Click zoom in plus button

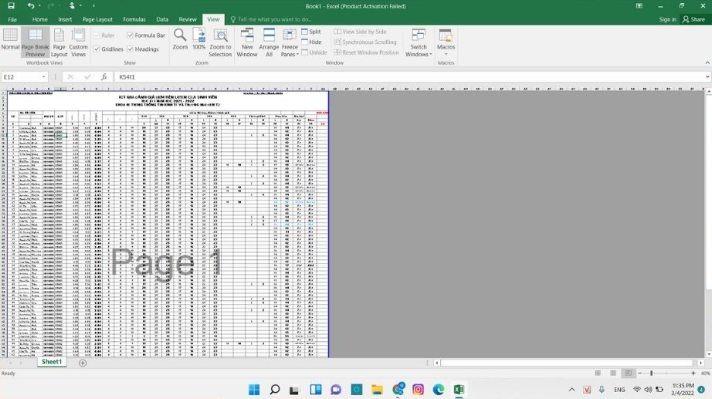tap(693, 373)
